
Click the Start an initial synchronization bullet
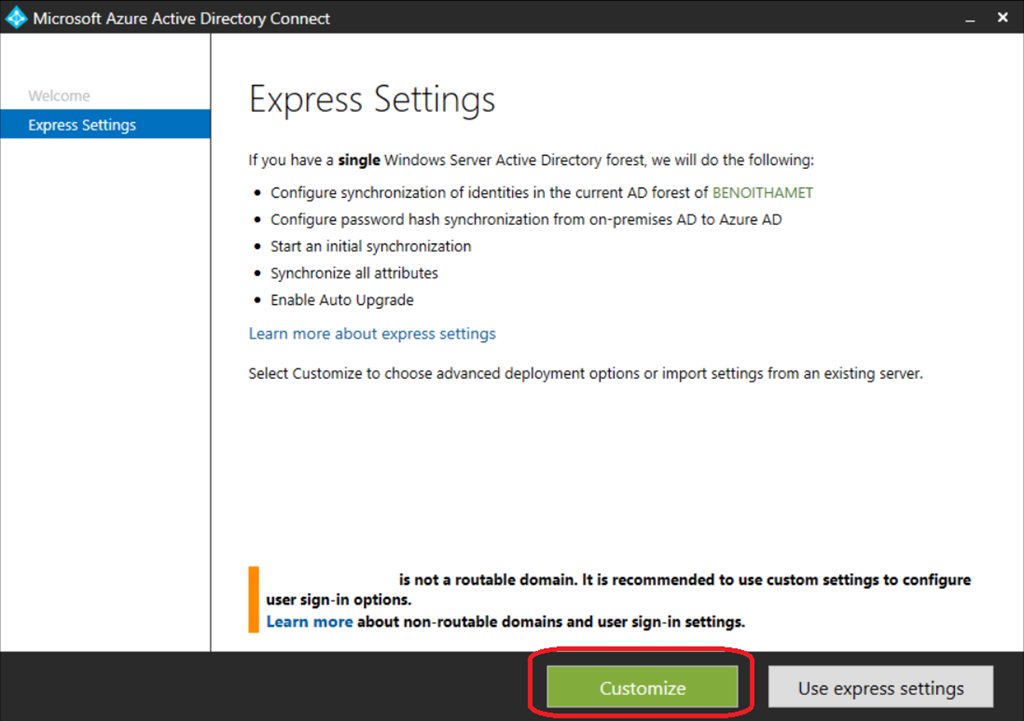370,246
